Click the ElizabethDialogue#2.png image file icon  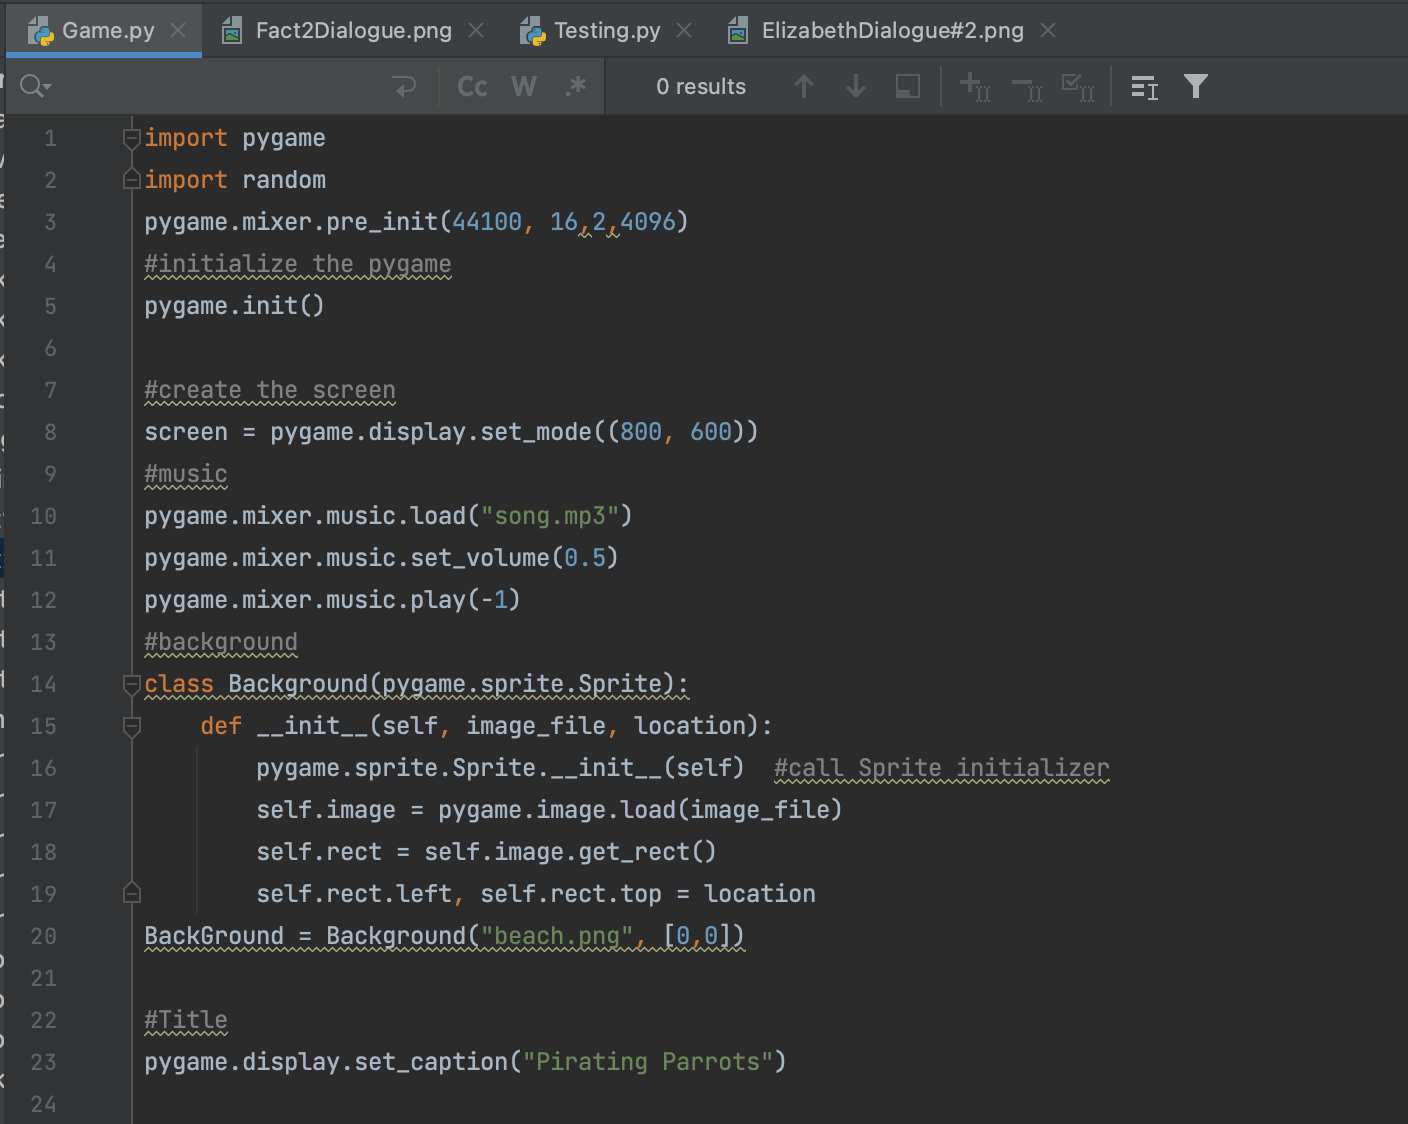[738, 31]
